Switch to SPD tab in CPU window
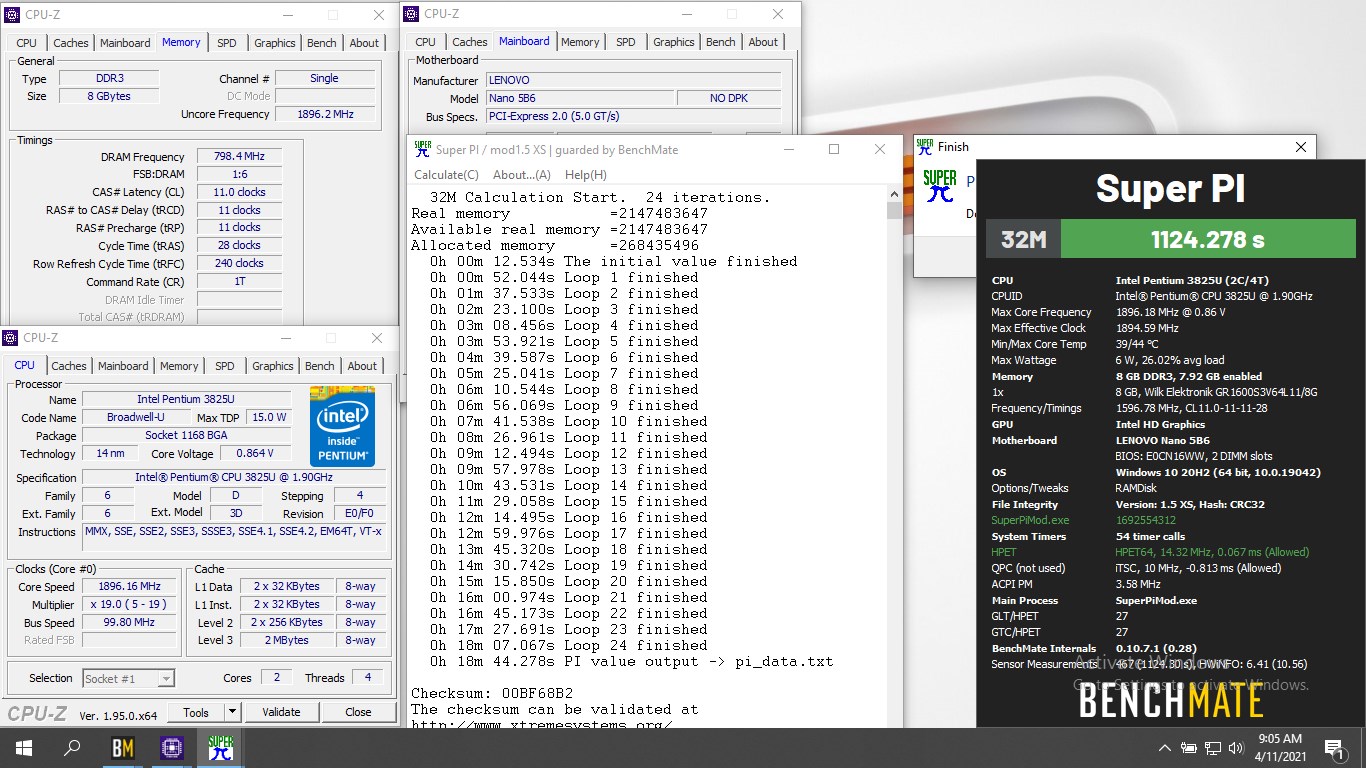This screenshot has height=768, width=1366. [x=225, y=366]
